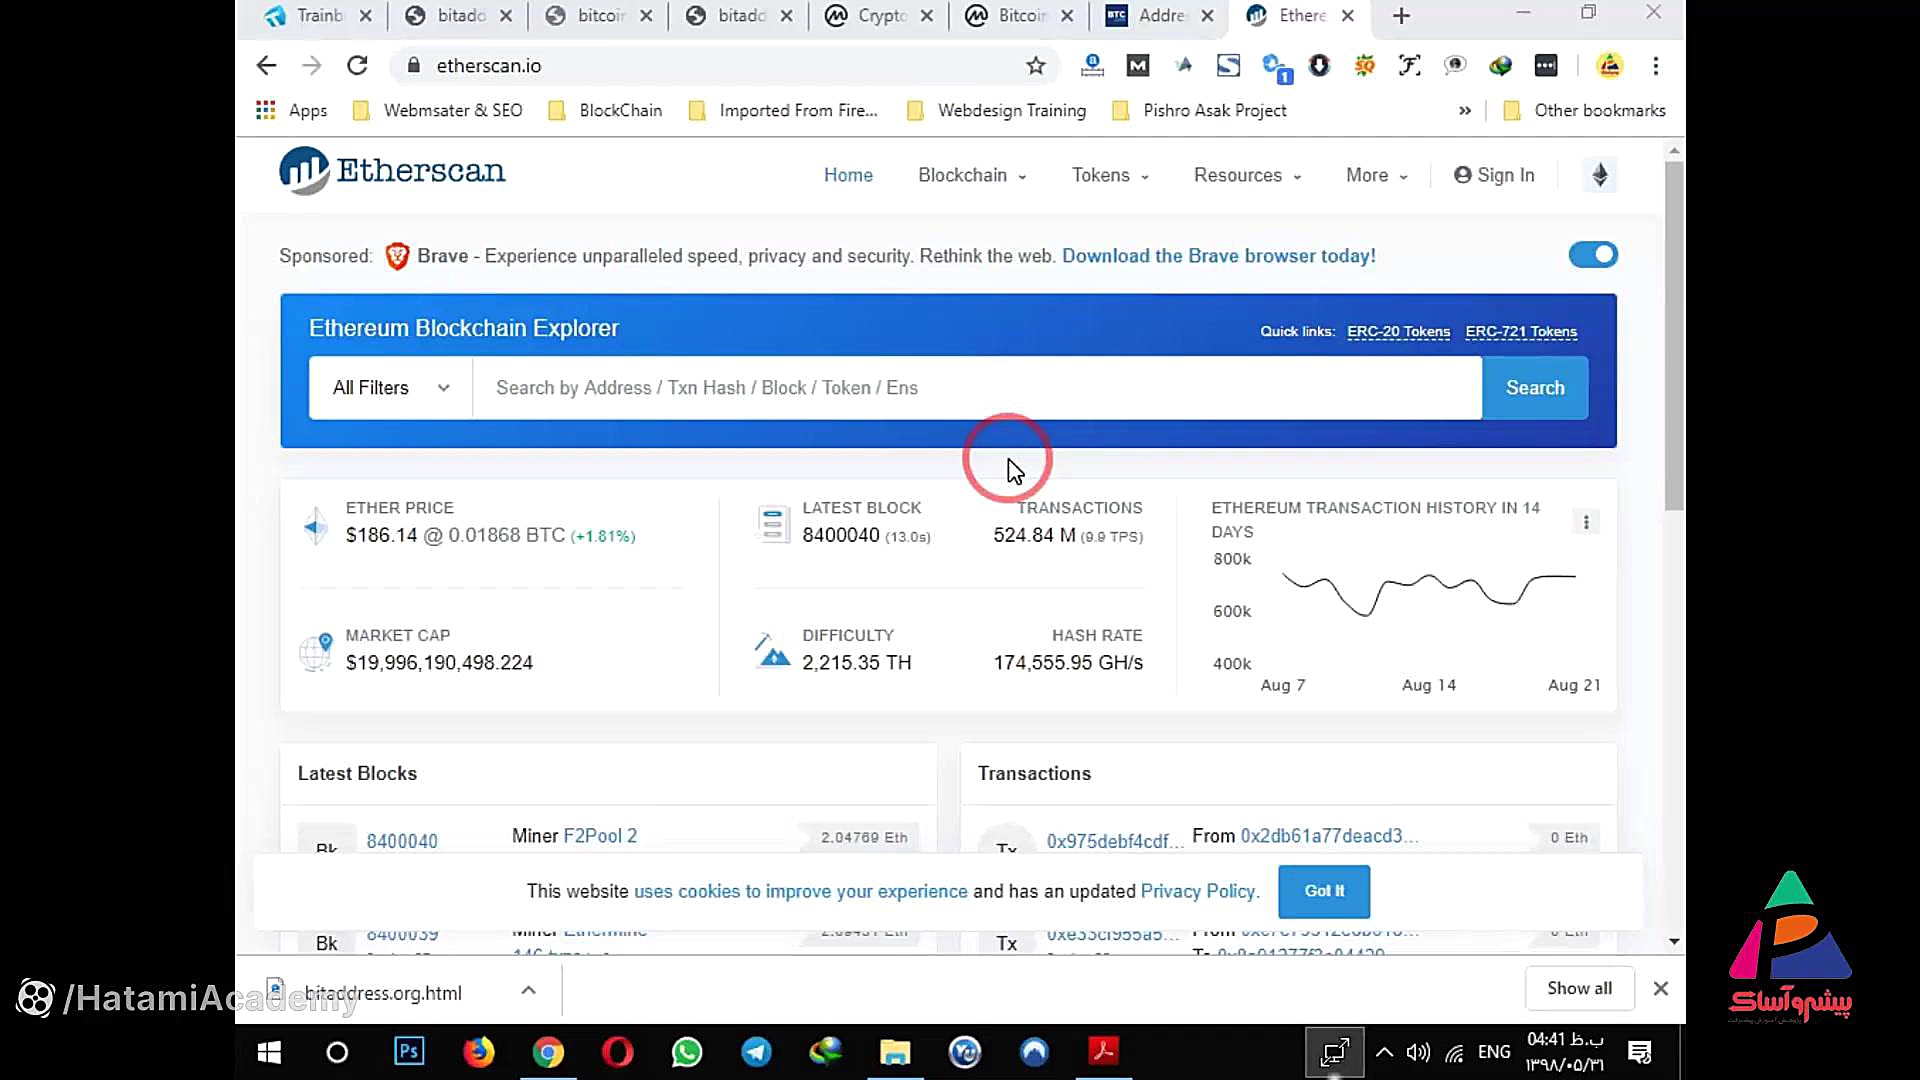Open Opera from the taskbar
The image size is (1920, 1080).
[617, 1052]
